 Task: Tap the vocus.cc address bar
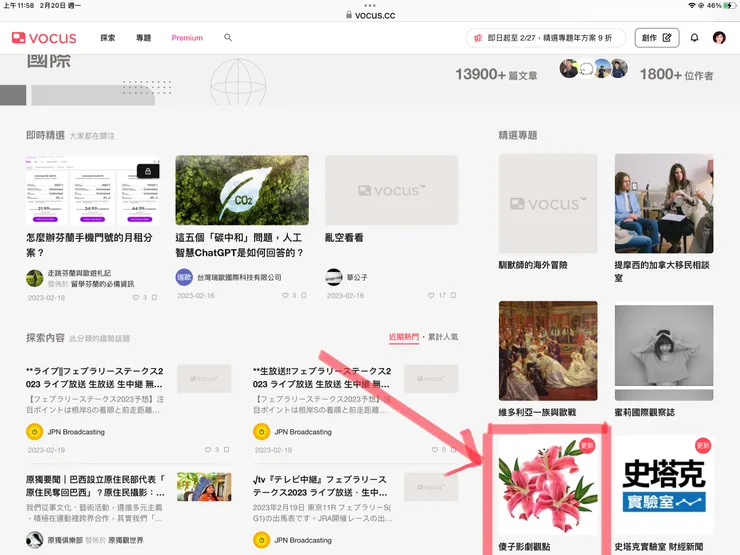tap(370, 15)
